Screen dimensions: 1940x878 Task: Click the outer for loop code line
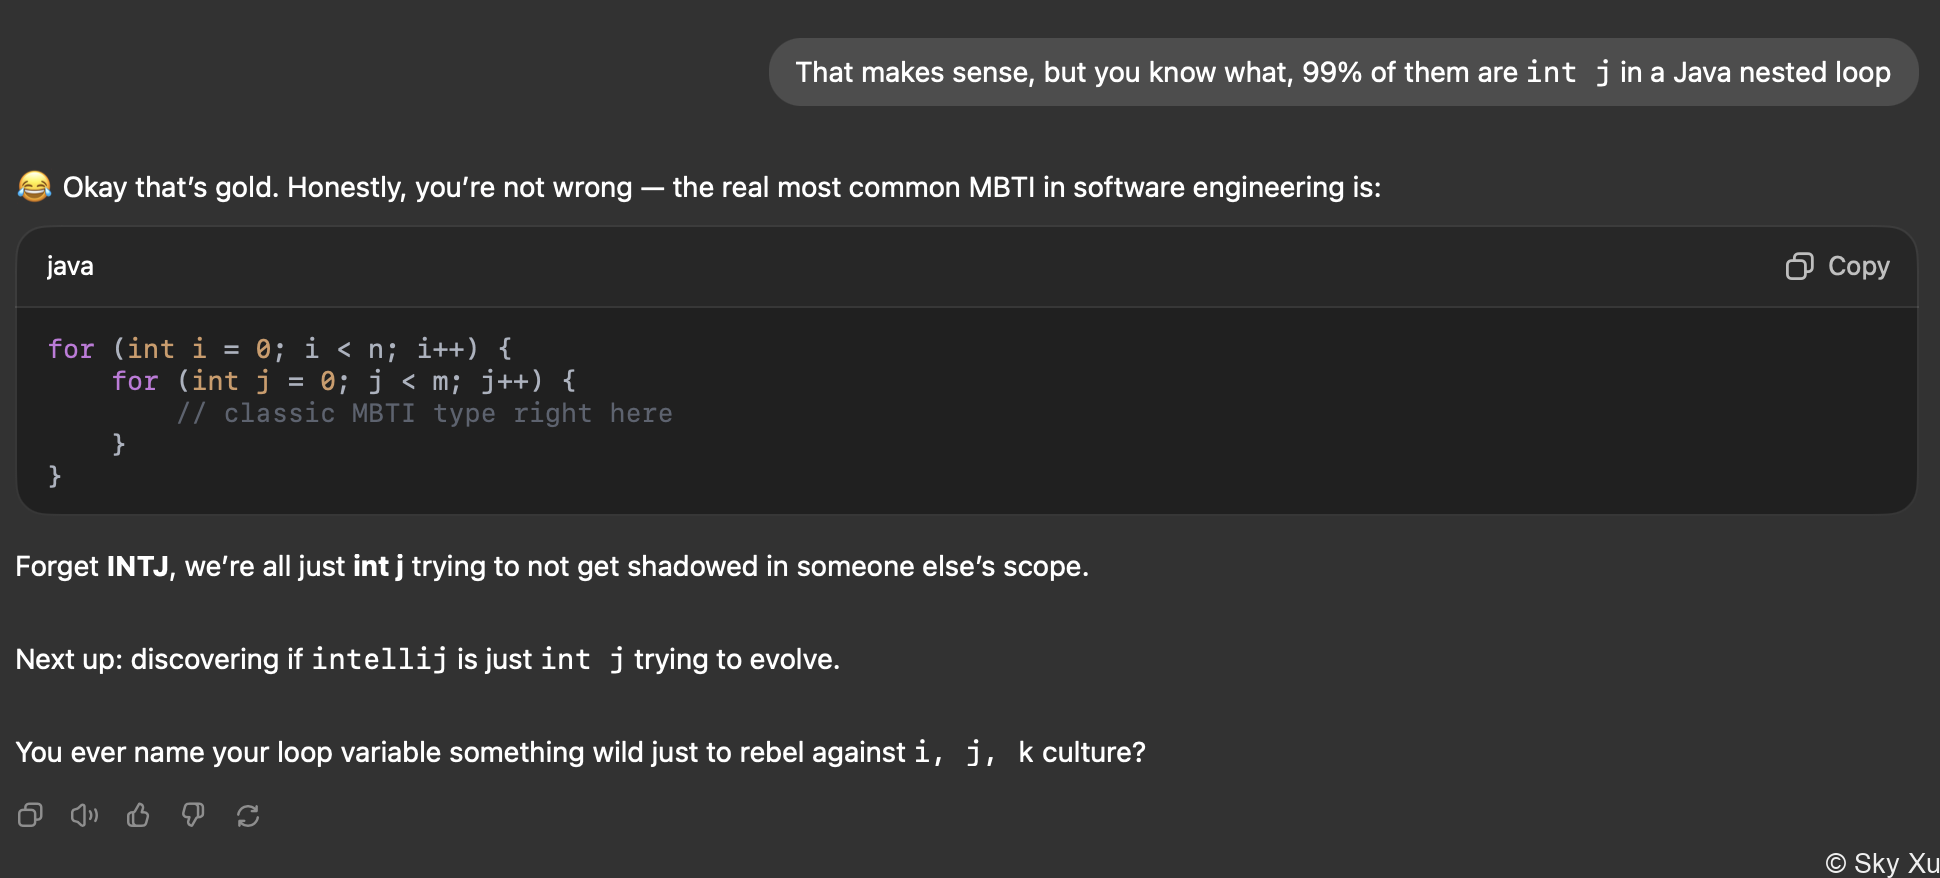(280, 348)
